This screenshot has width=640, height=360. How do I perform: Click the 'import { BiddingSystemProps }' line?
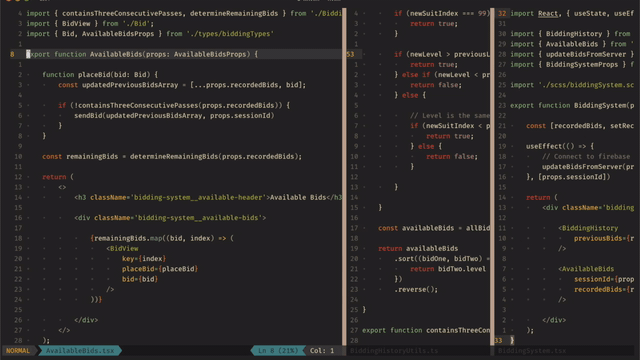pos(572,64)
